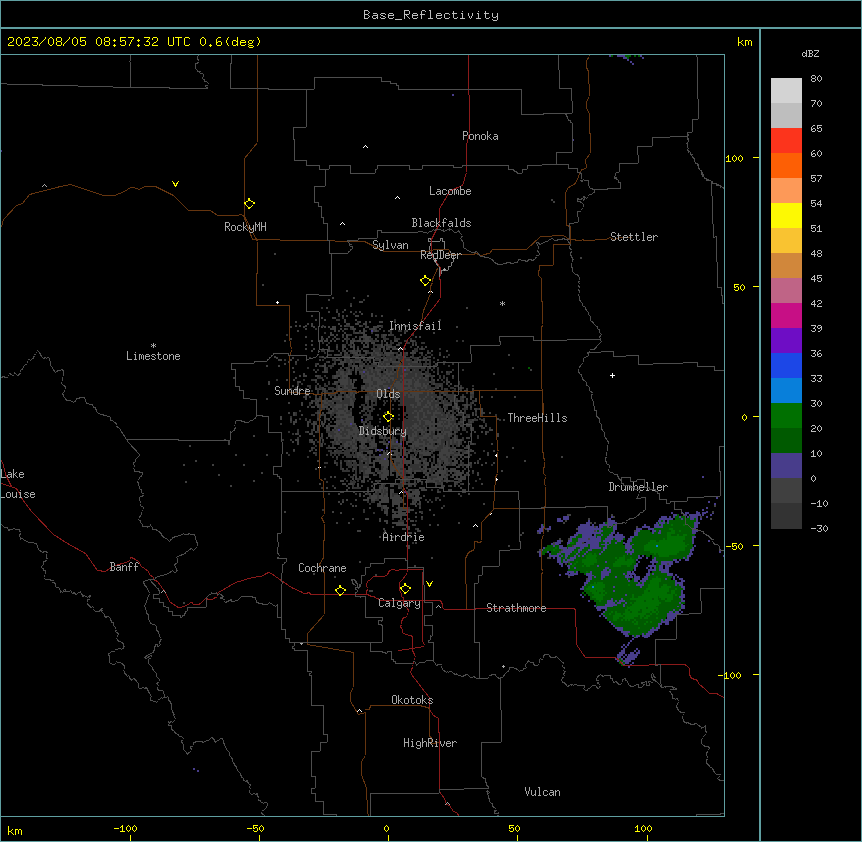Click the Lacombe city label
The image size is (862, 842).
tap(450, 191)
